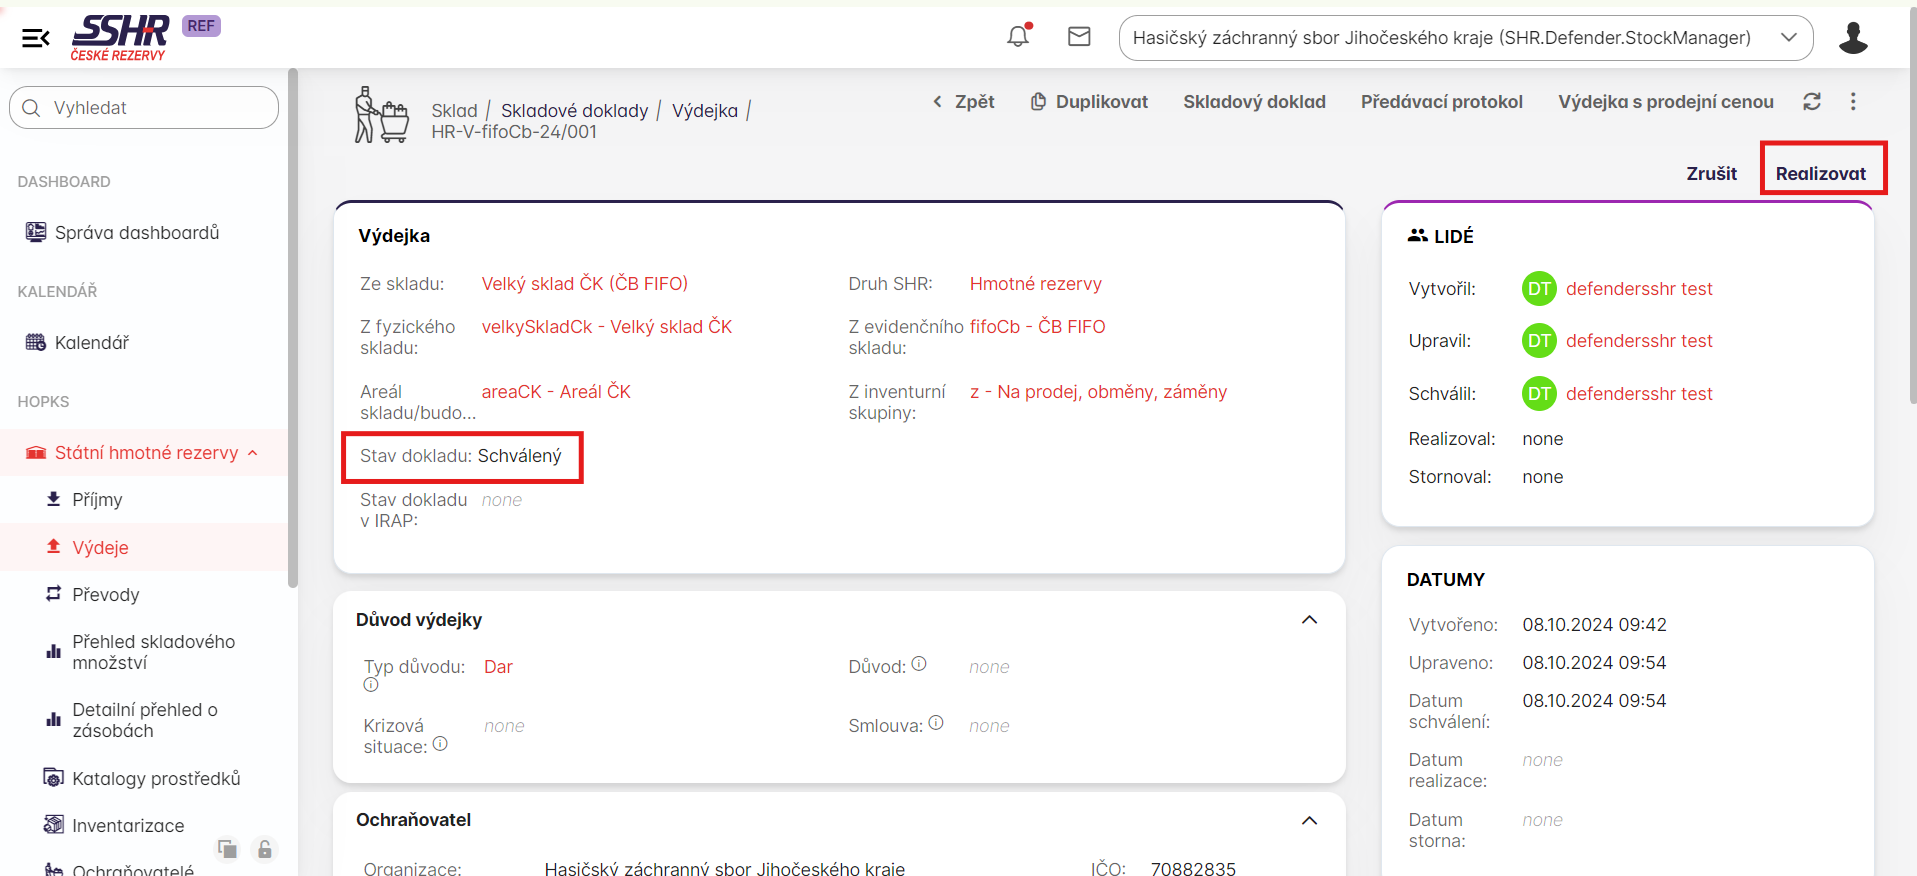
Task: Click the refresh icon in the toolbar
Action: pyautogui.click(x=1812, y=101)
